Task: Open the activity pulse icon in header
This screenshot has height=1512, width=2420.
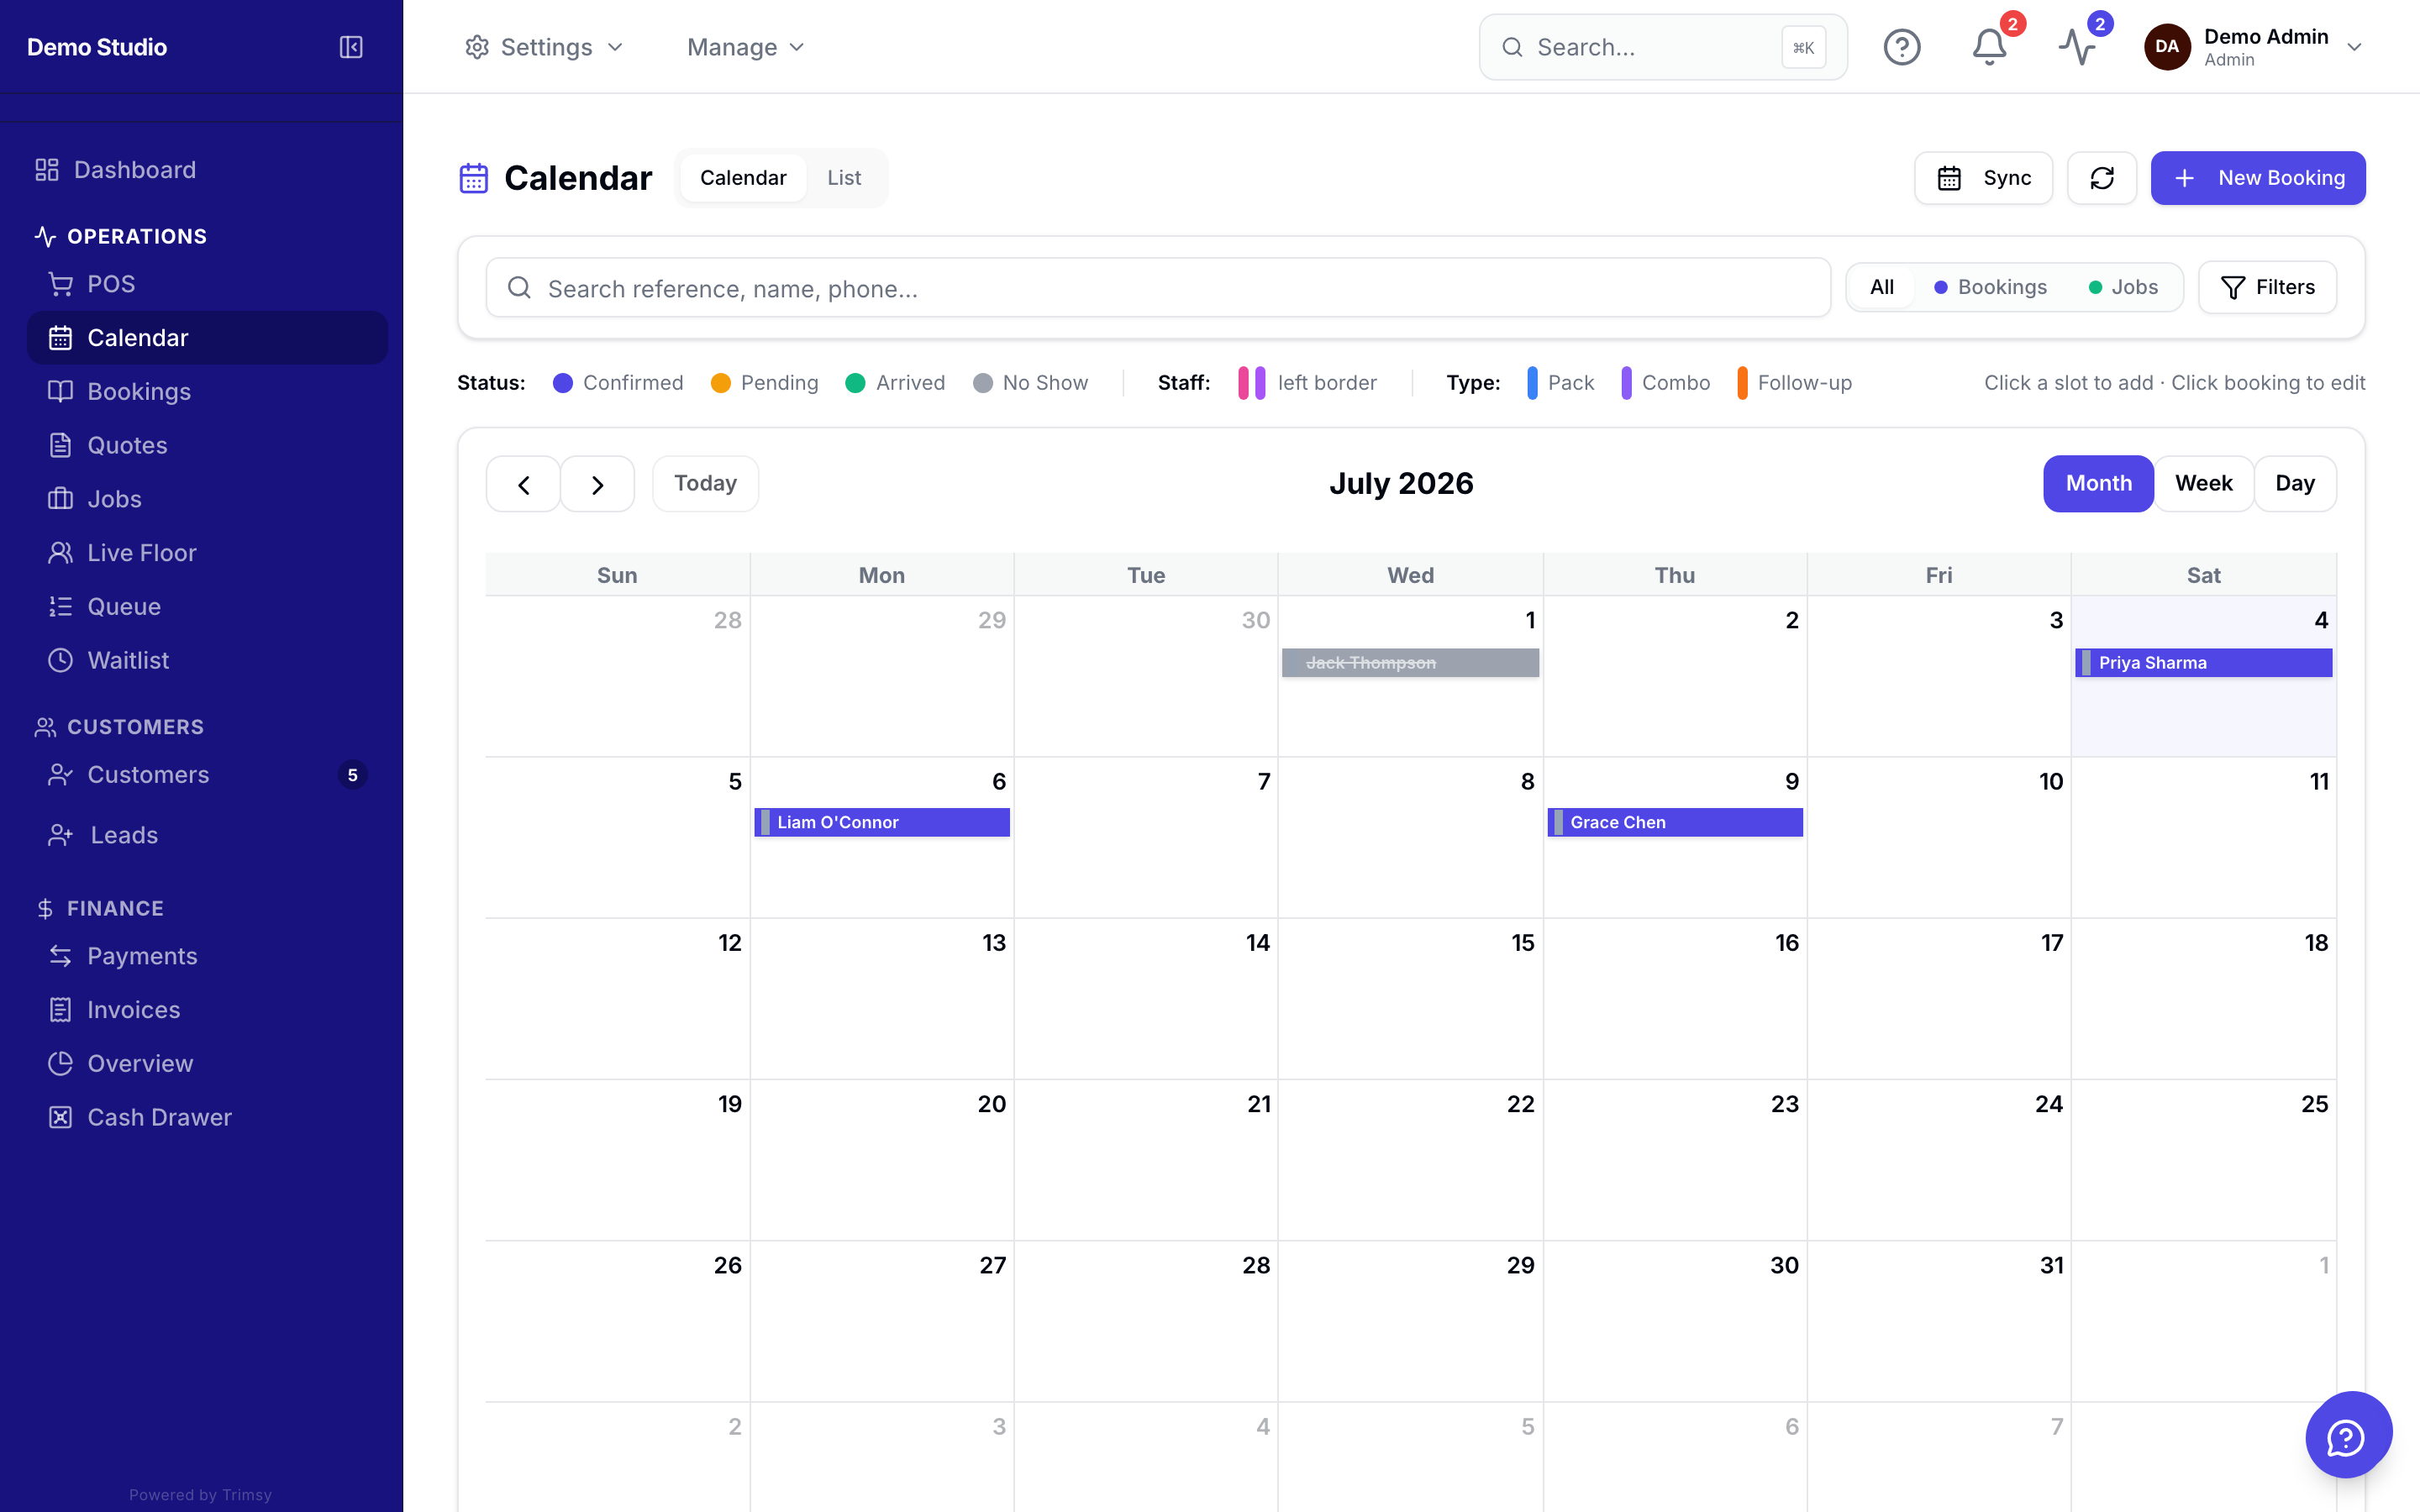Action: tap(2077, 47)
